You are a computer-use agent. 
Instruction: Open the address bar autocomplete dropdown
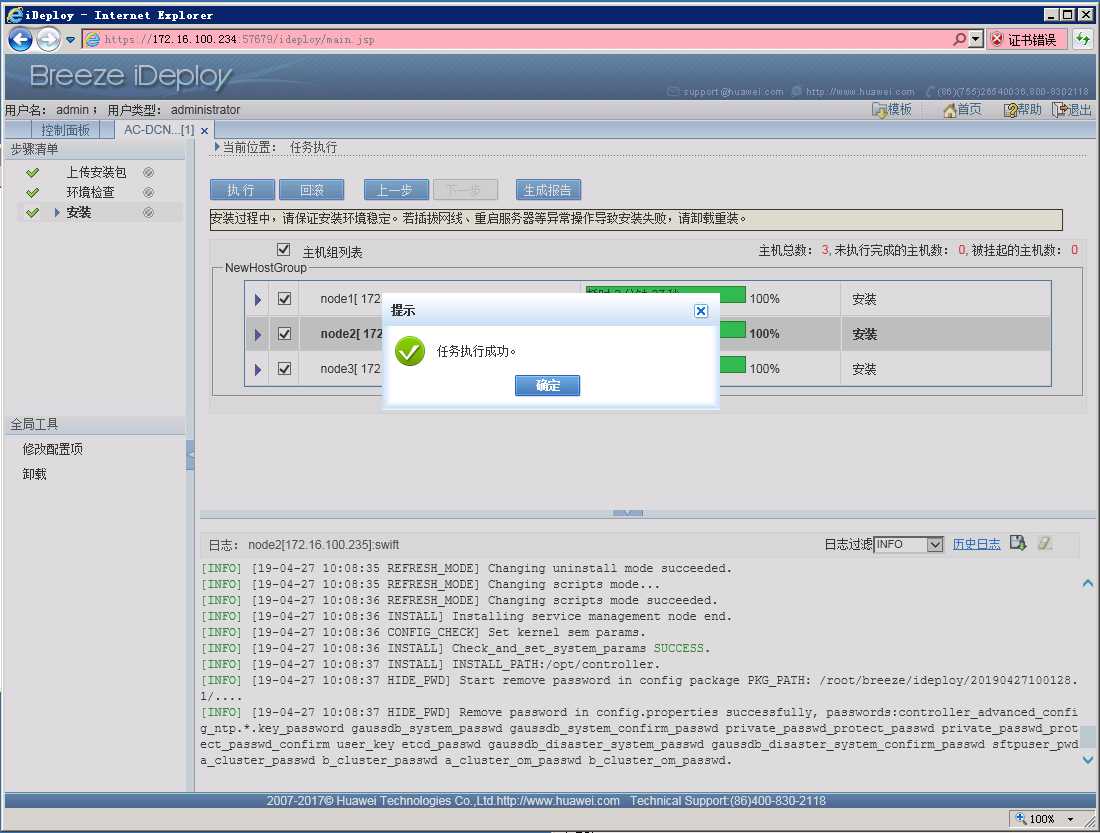tap(976, 39)
